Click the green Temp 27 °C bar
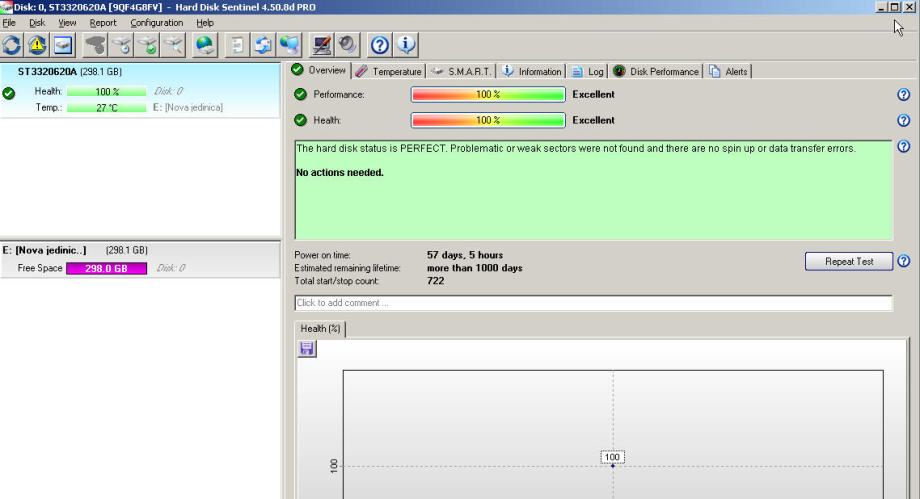This screenshot has width=920, height=499. (x=107, y=108)
